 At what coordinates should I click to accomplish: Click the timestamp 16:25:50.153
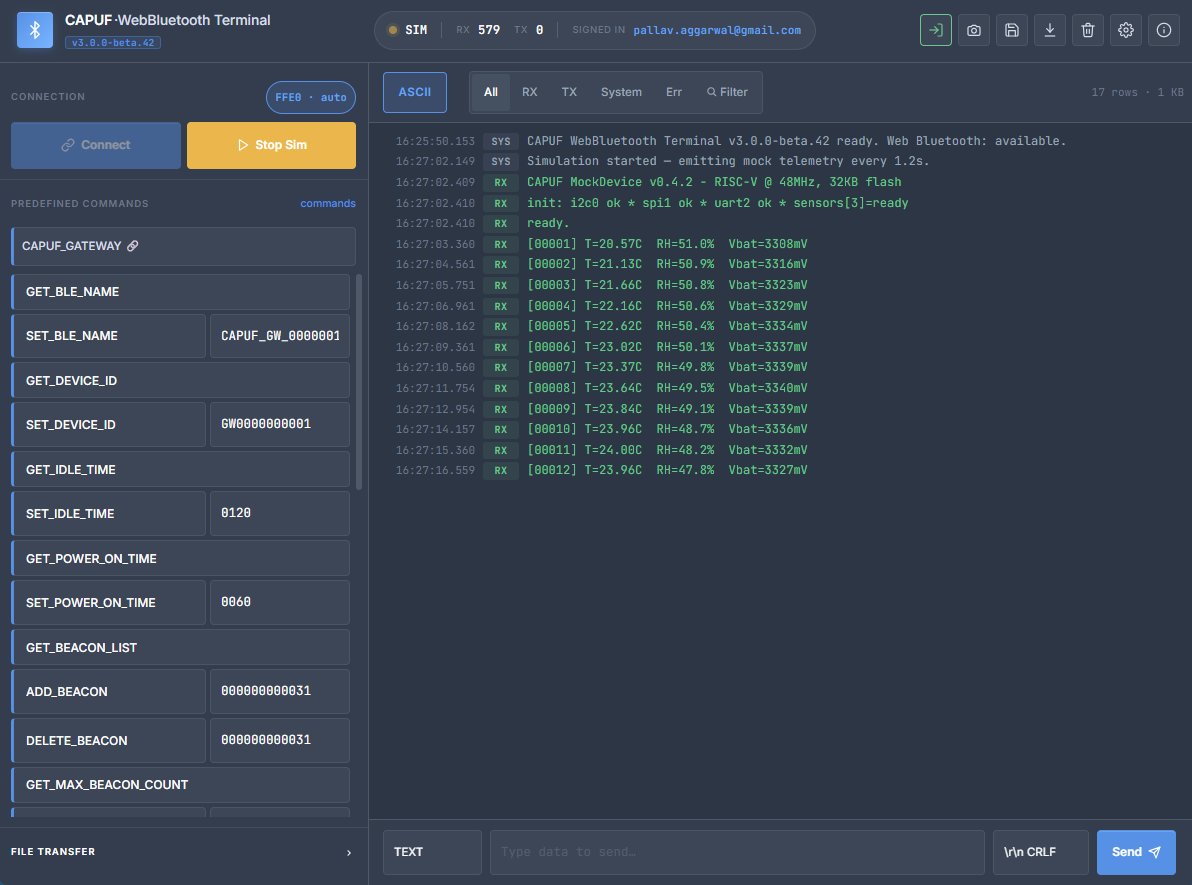[435, 141]
